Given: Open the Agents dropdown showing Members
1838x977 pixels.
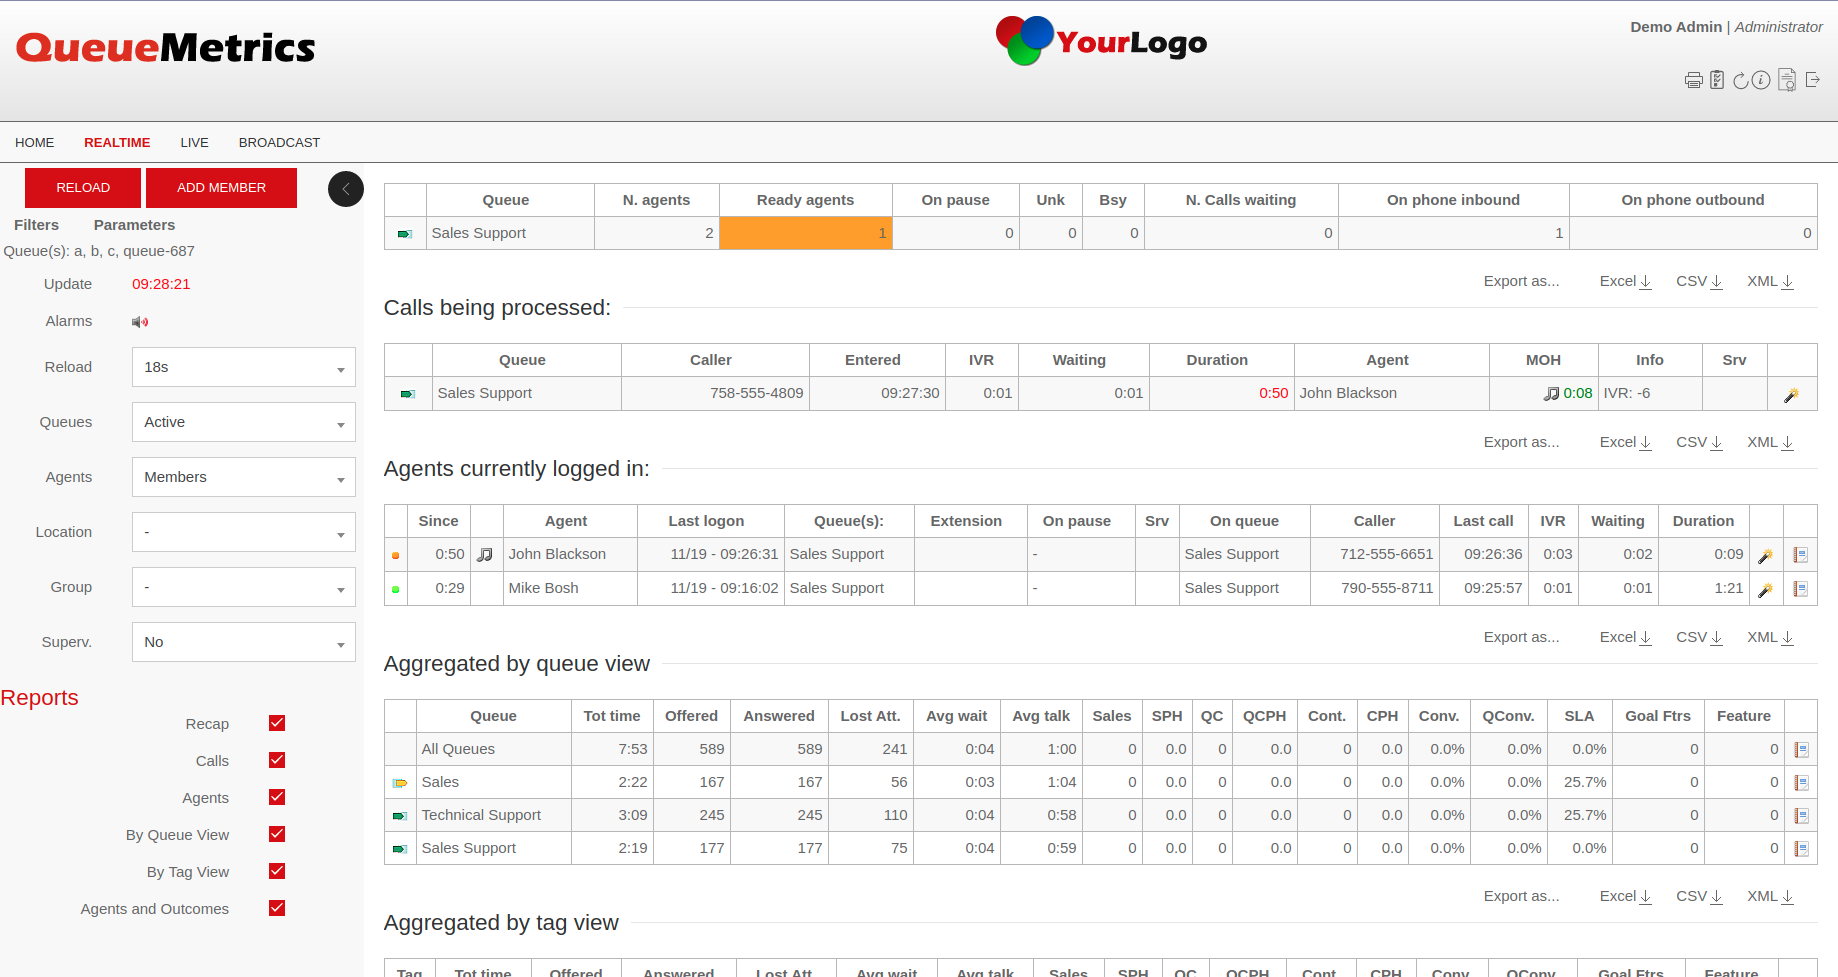Looking at the screenshot, I should coord(243,477).
